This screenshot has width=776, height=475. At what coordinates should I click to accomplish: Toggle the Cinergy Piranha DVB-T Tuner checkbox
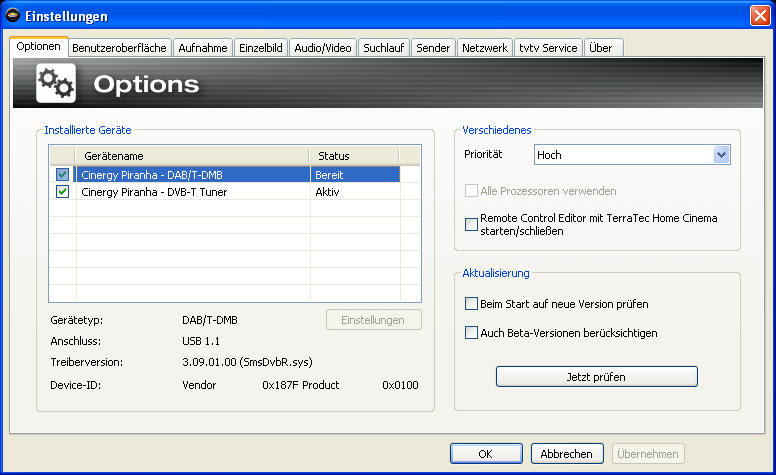point(63,192)
